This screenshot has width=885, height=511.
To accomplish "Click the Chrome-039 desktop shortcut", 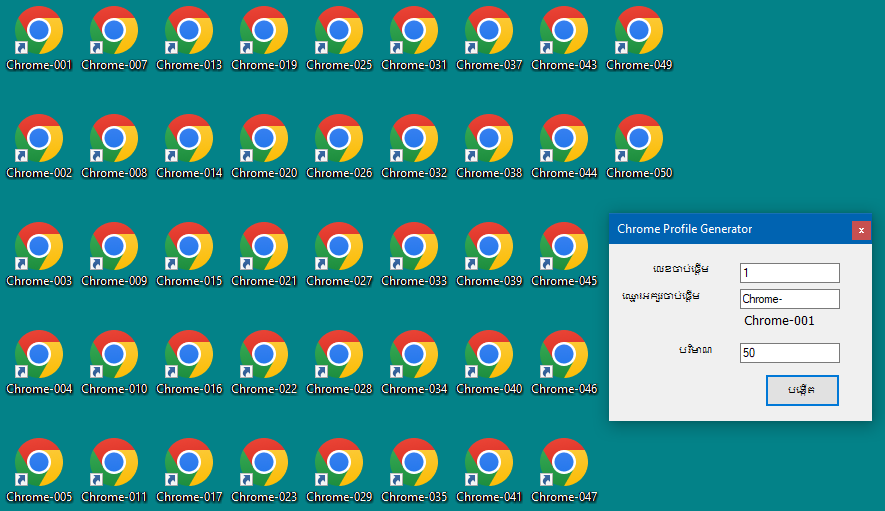I will (489, 254).
